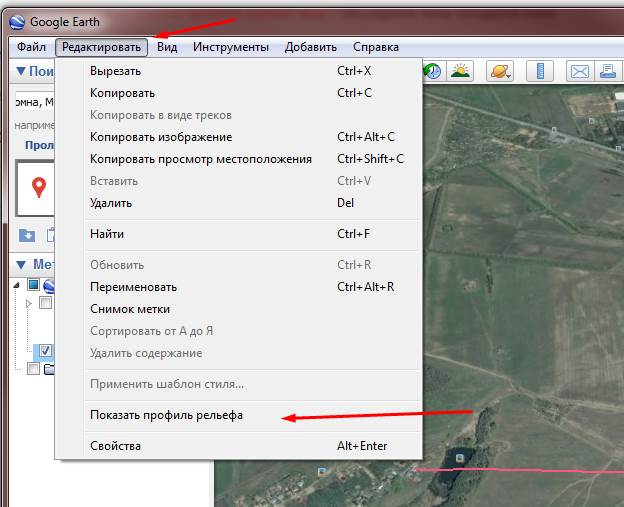Toggle the top checkbox in places tree
Screen dimensions: 624x507
(x=33, y=285)
